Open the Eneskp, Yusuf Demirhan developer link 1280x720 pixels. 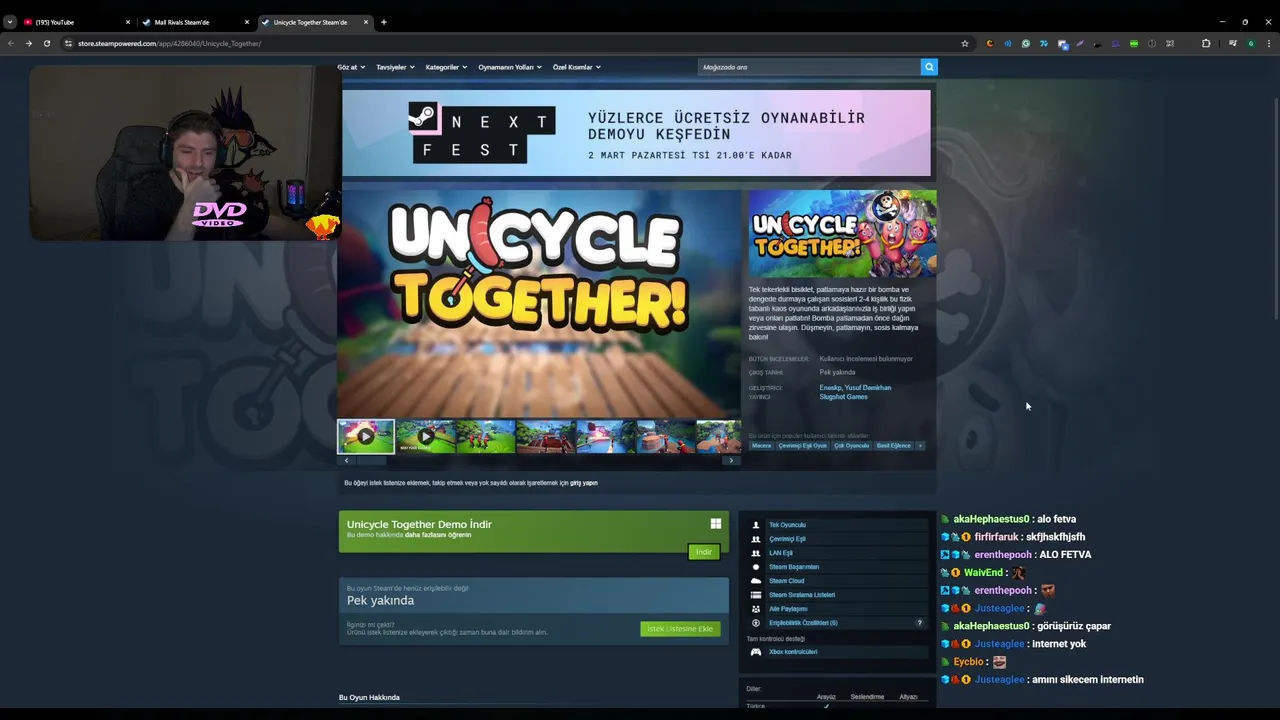855,388
